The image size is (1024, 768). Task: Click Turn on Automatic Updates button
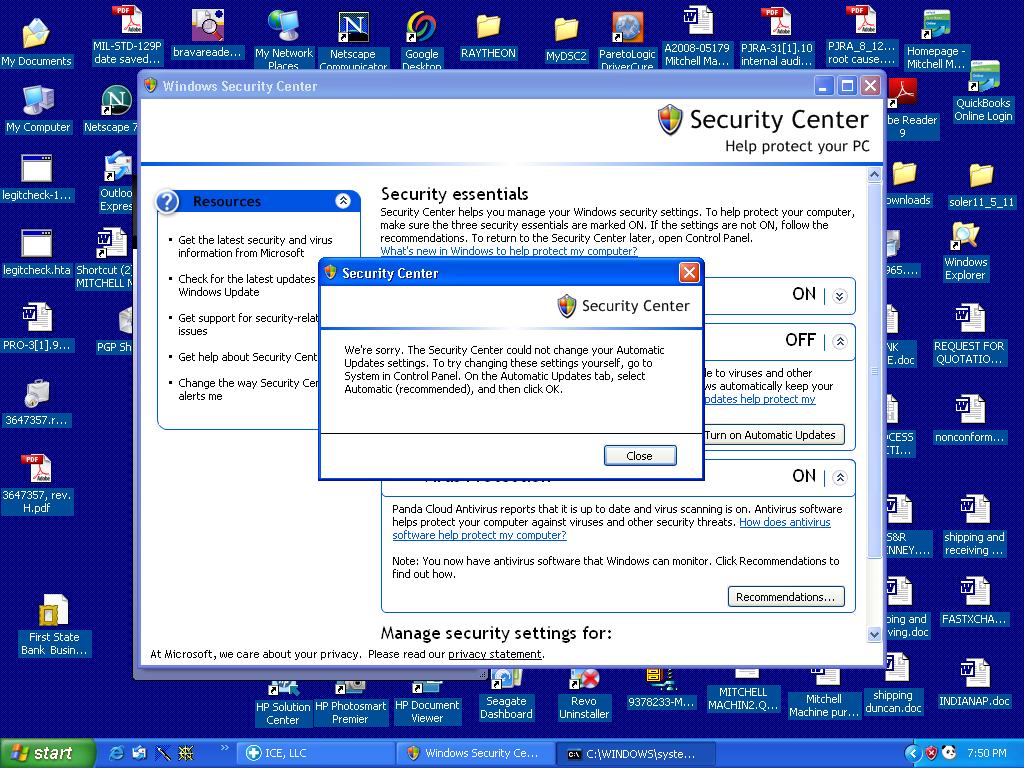774,434
